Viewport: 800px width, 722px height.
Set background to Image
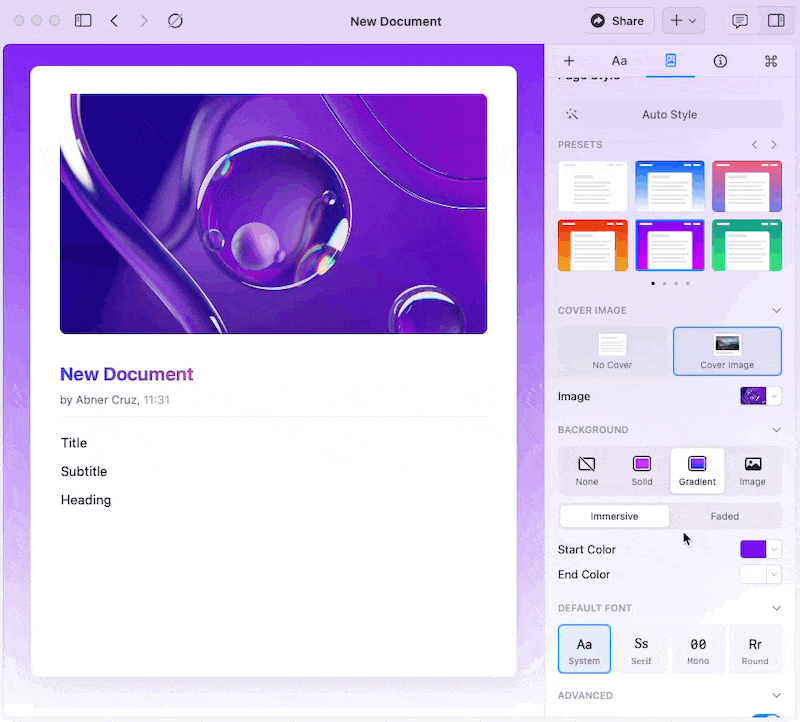coord(752,470)
